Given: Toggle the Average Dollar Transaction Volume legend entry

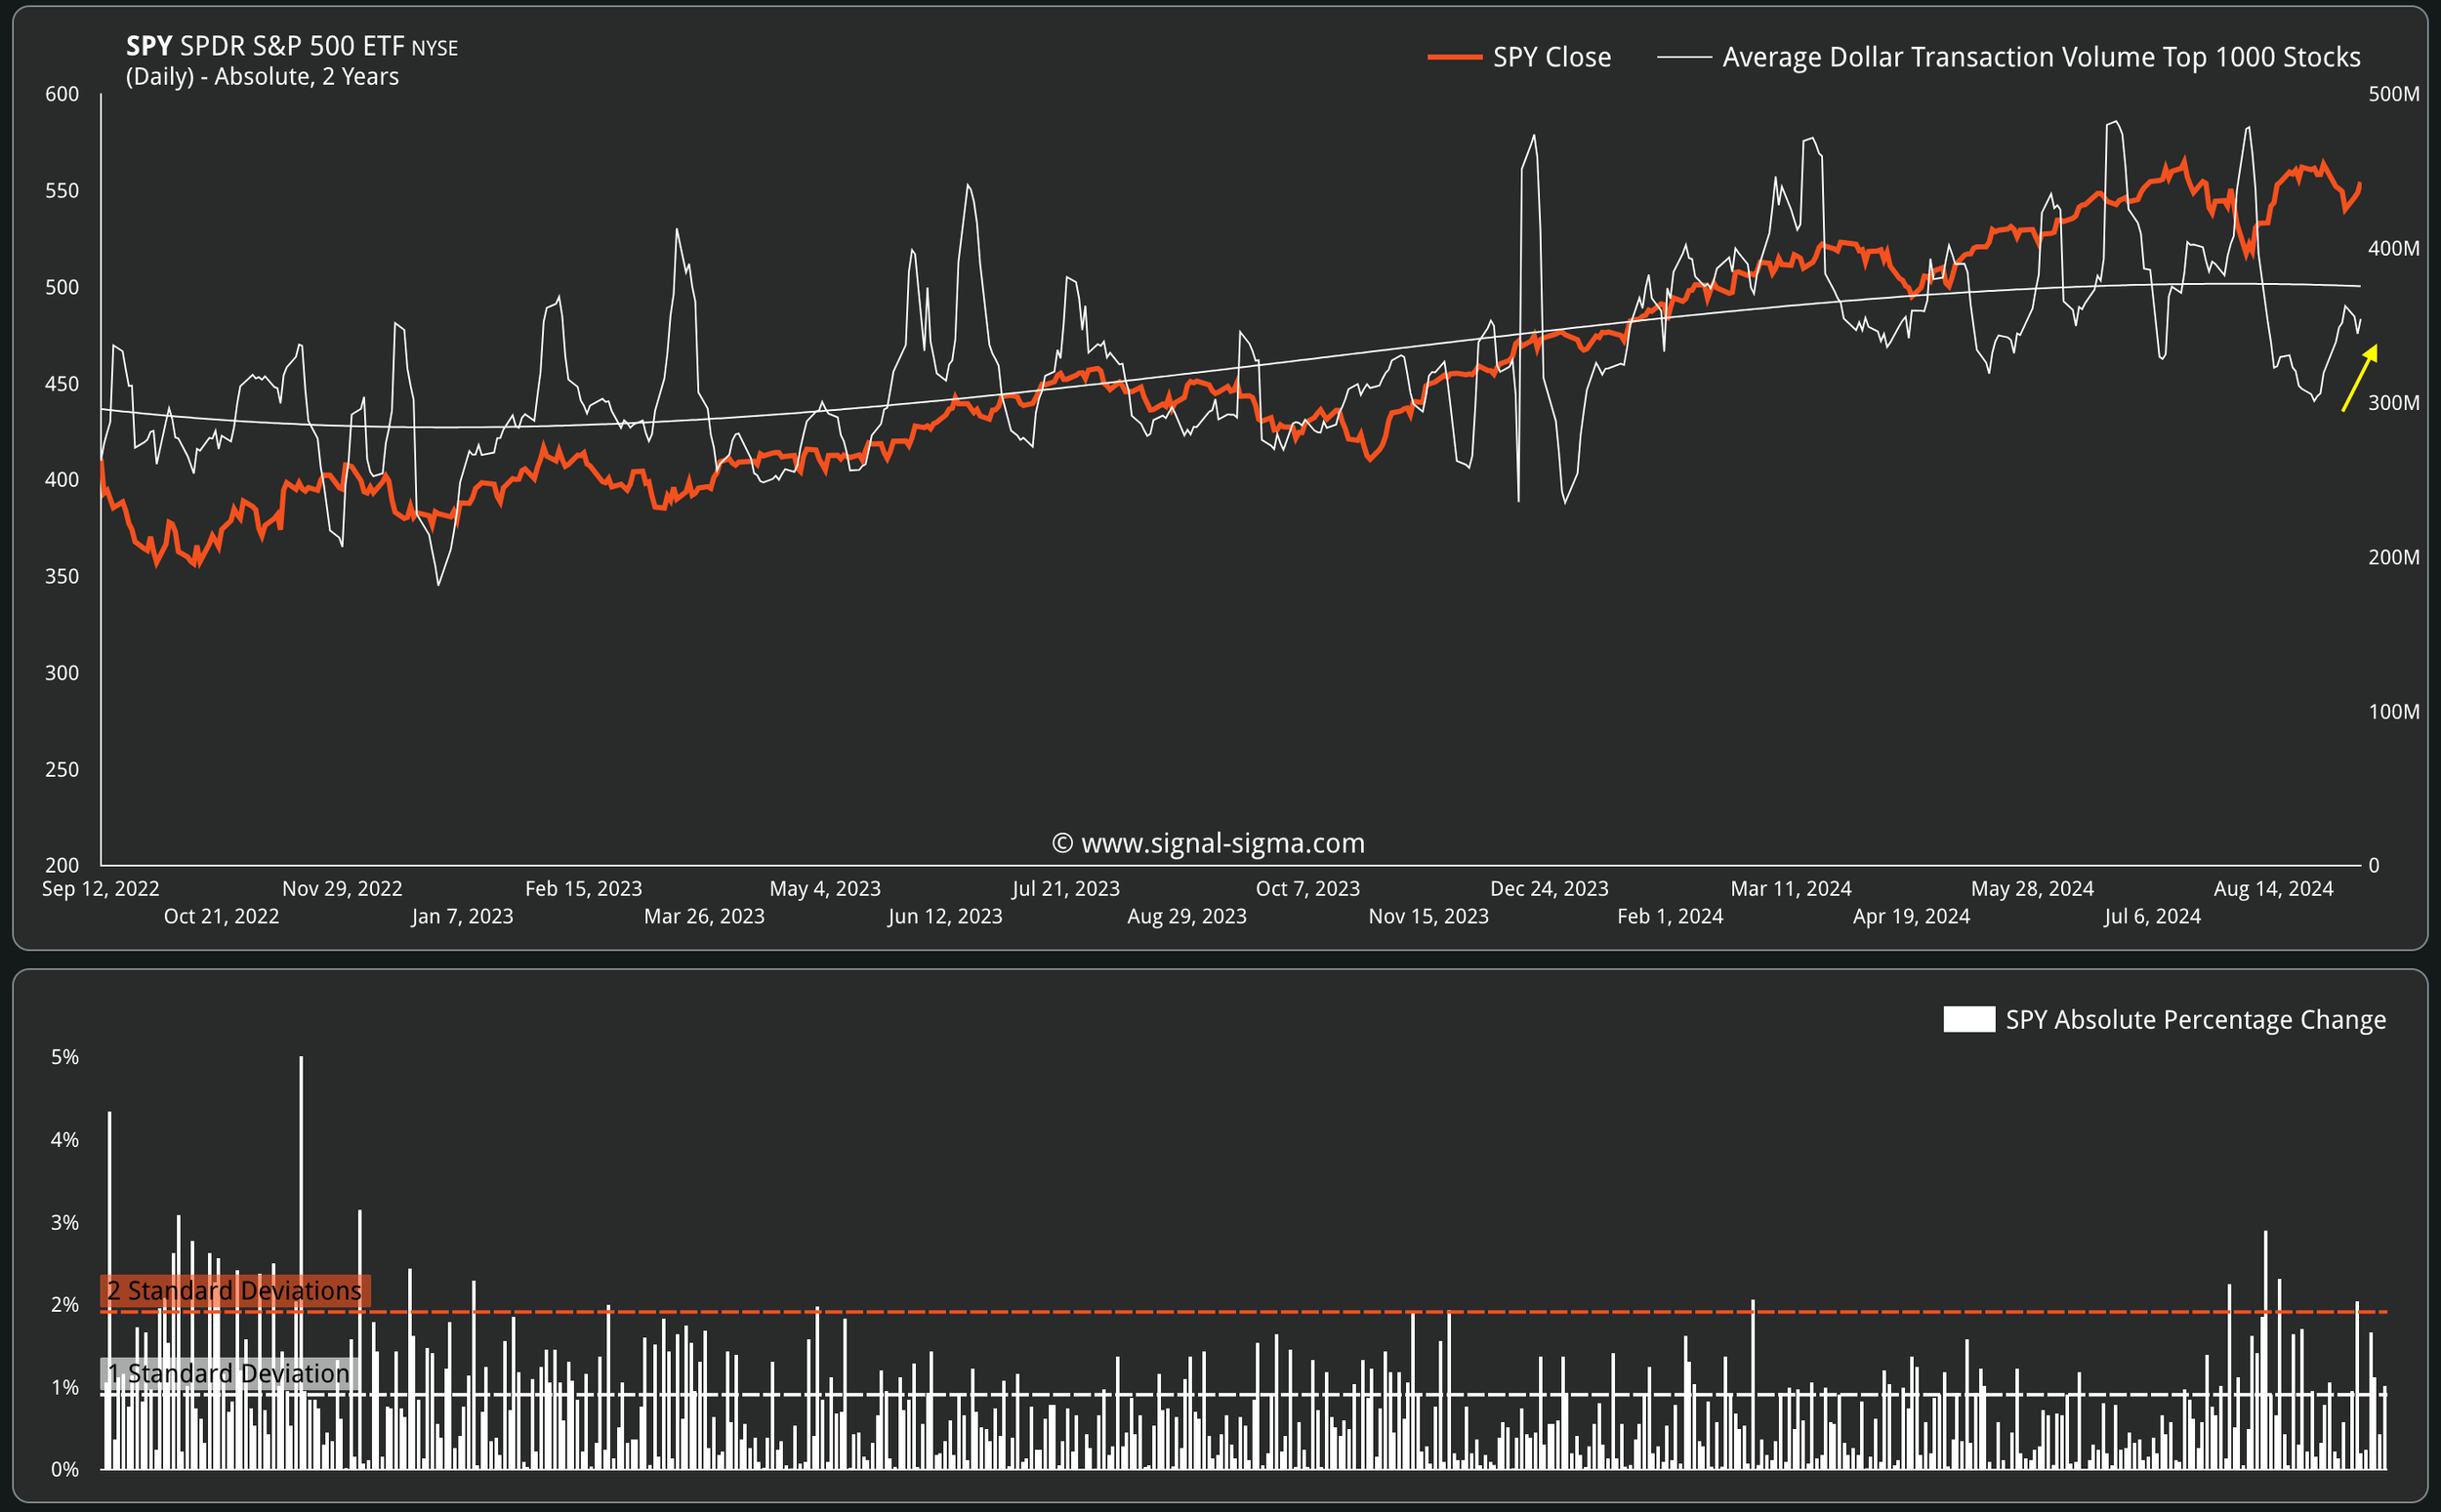Looking at the screenshot, I should point(2008,57).
